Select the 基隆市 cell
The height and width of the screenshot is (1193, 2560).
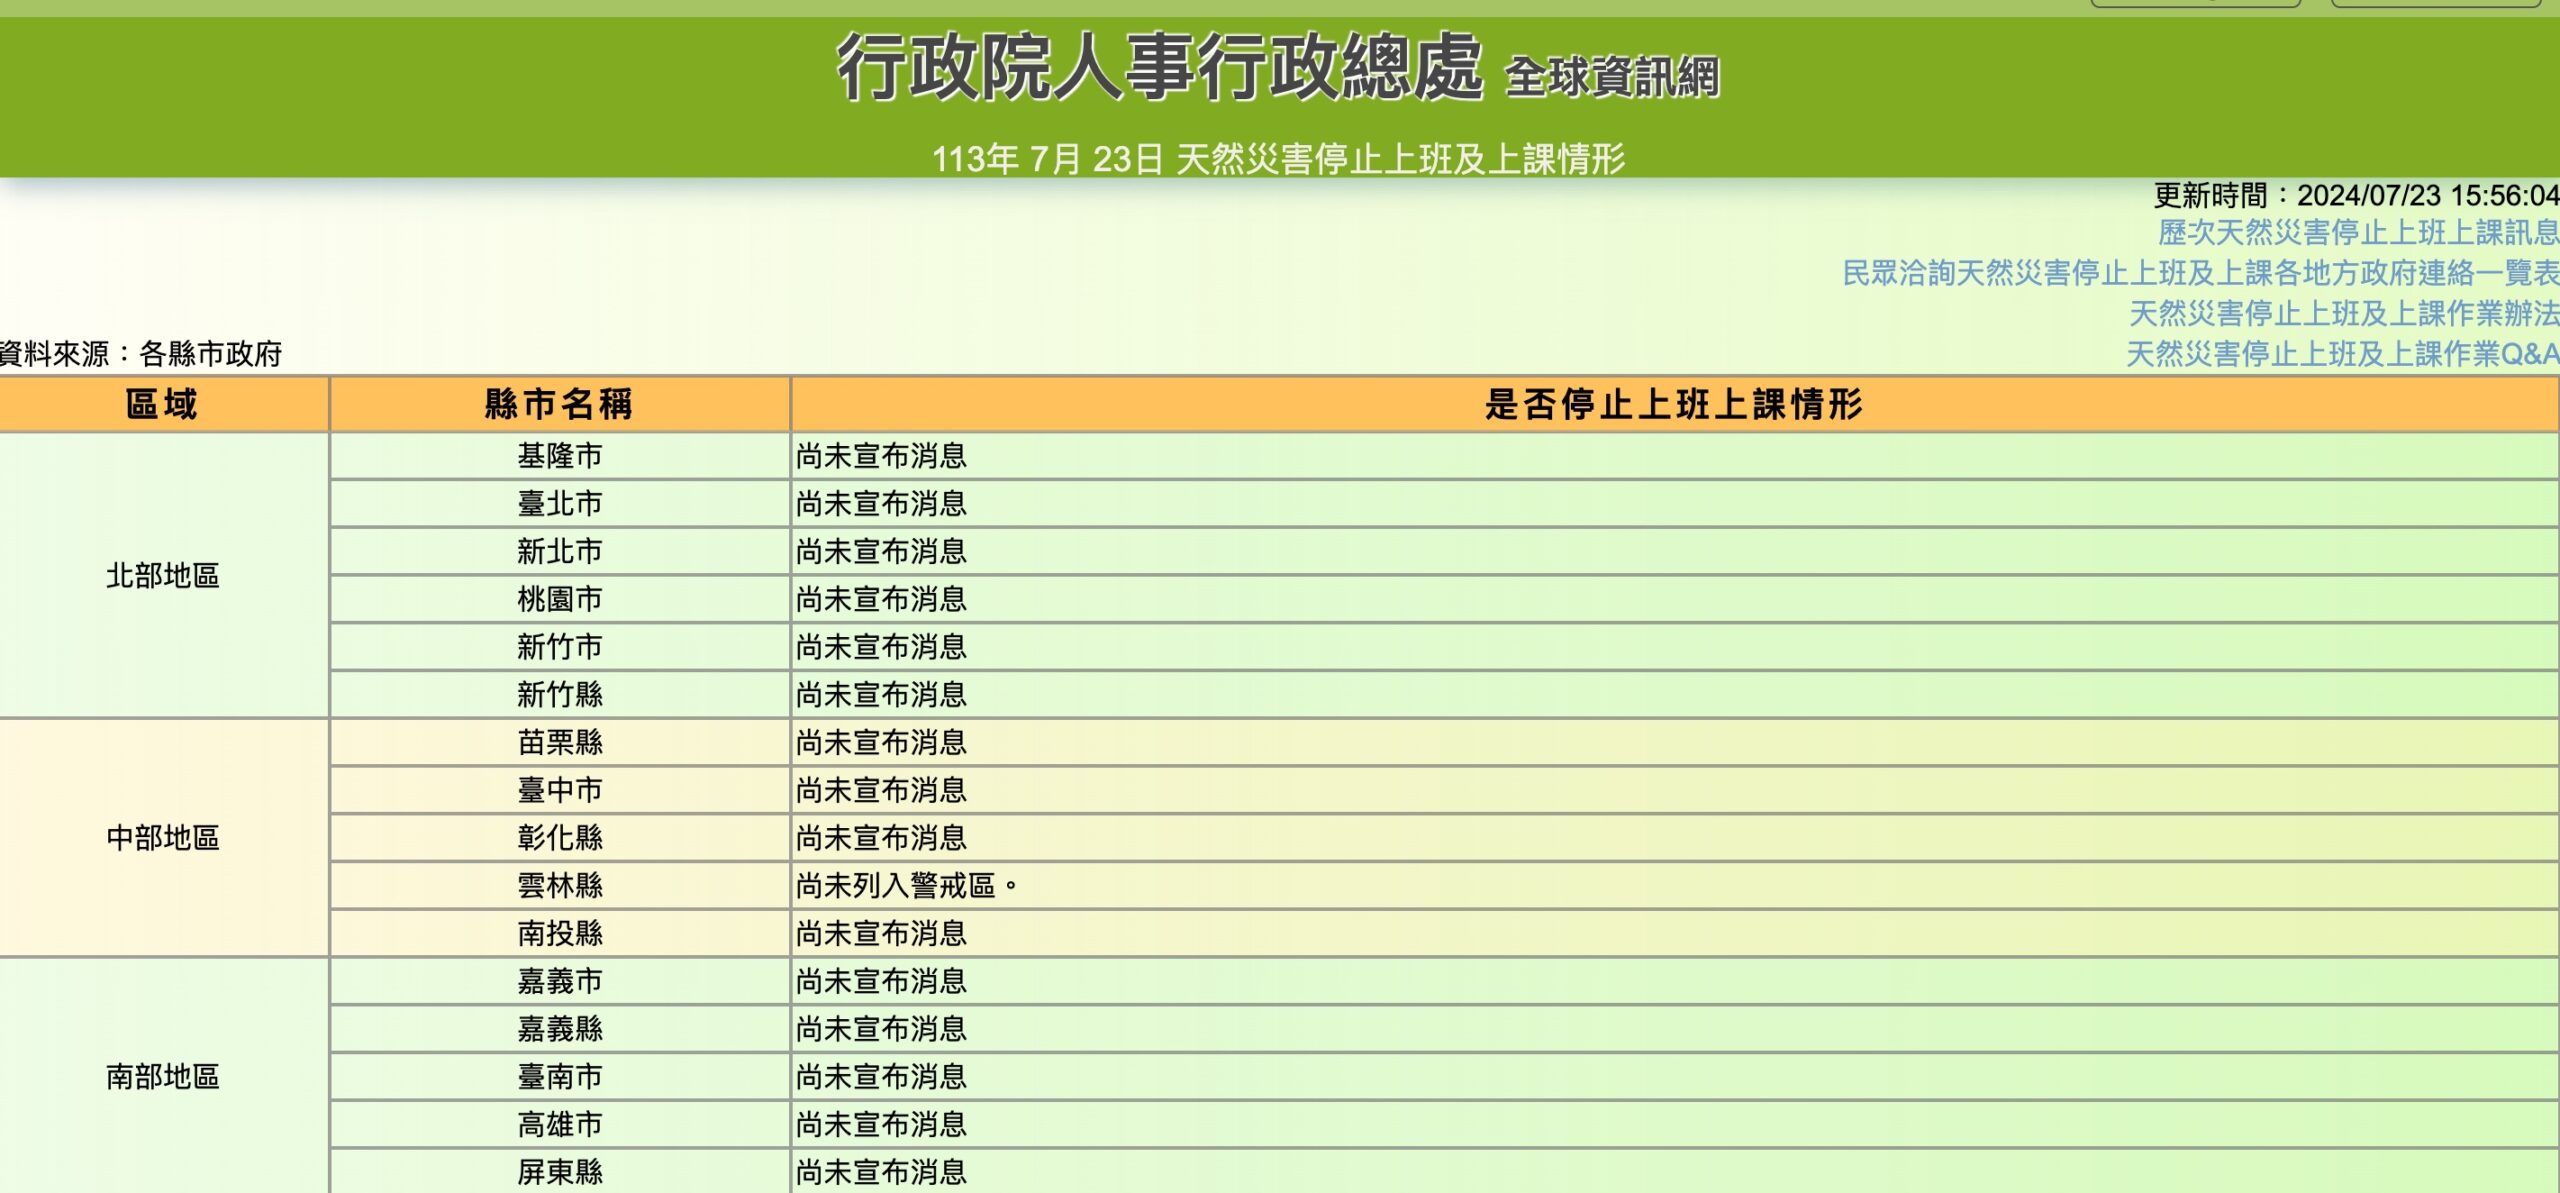pos(560,456)
